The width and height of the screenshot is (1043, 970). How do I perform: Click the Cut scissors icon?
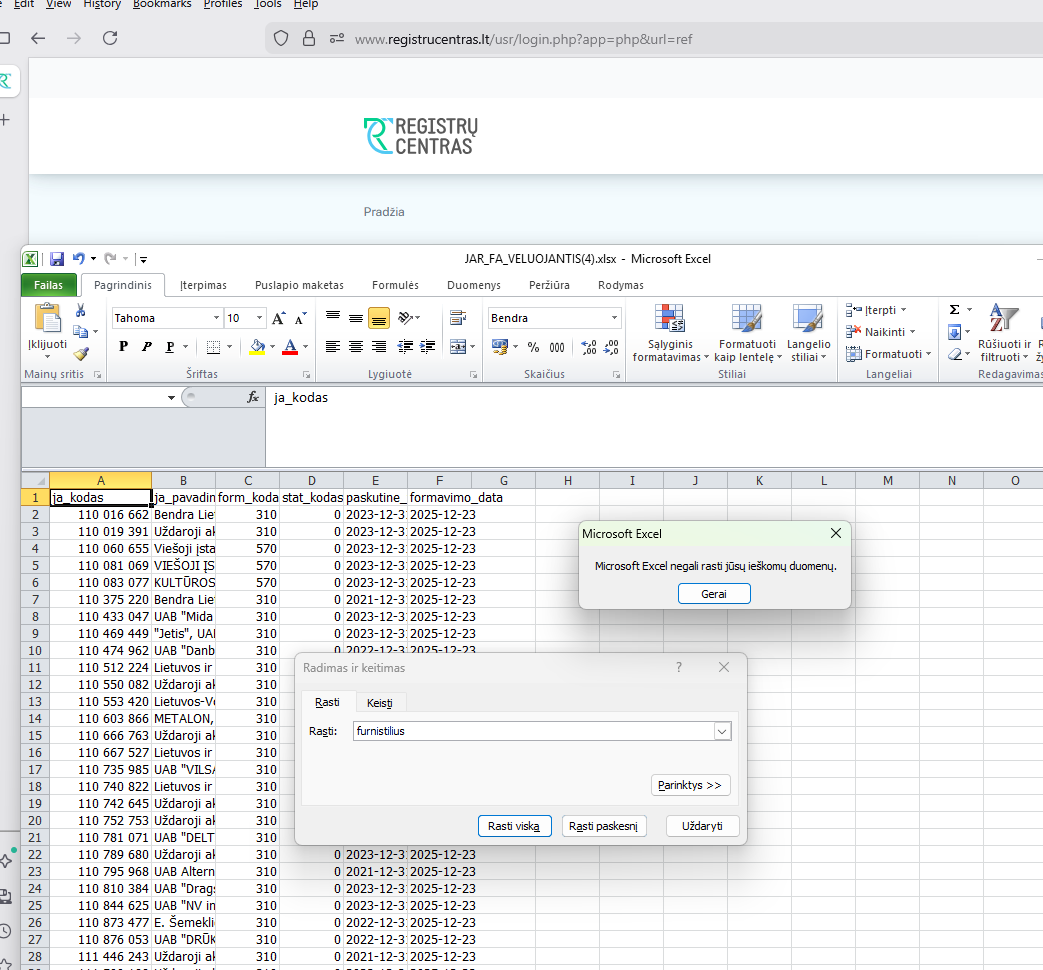coord(80,311)
